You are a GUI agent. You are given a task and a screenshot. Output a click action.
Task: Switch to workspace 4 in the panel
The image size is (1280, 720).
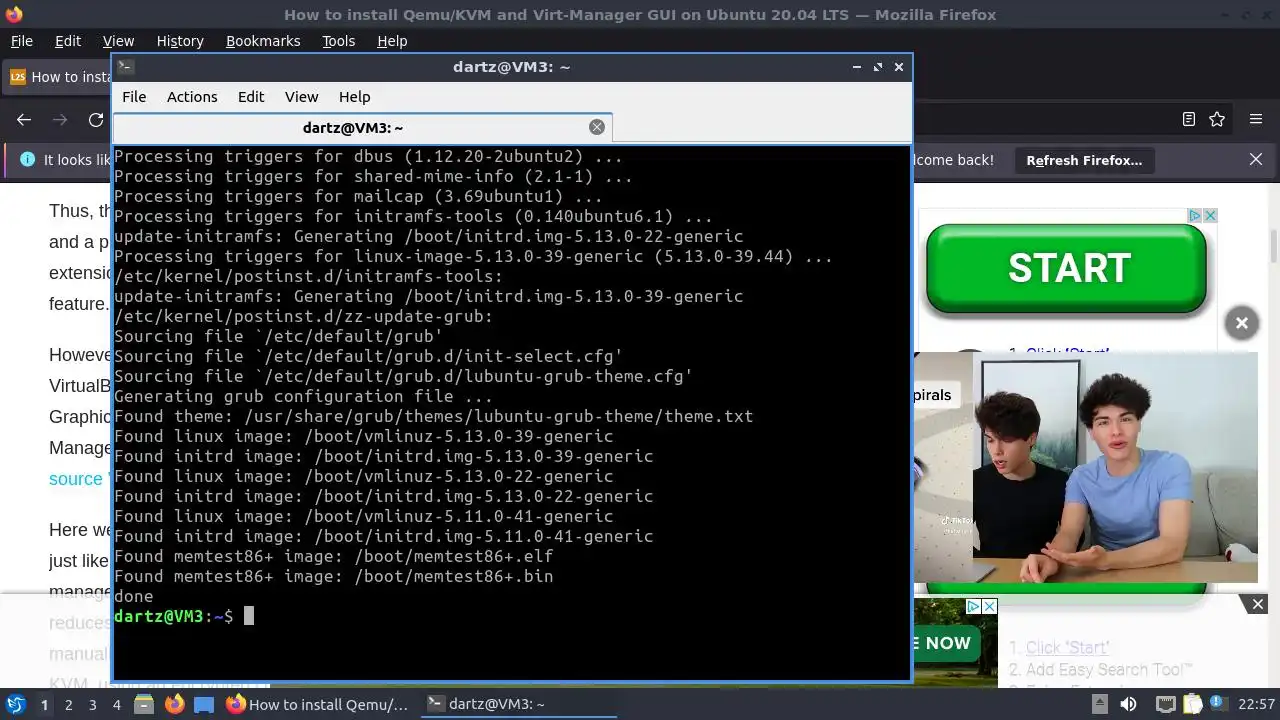pos(116,705)
